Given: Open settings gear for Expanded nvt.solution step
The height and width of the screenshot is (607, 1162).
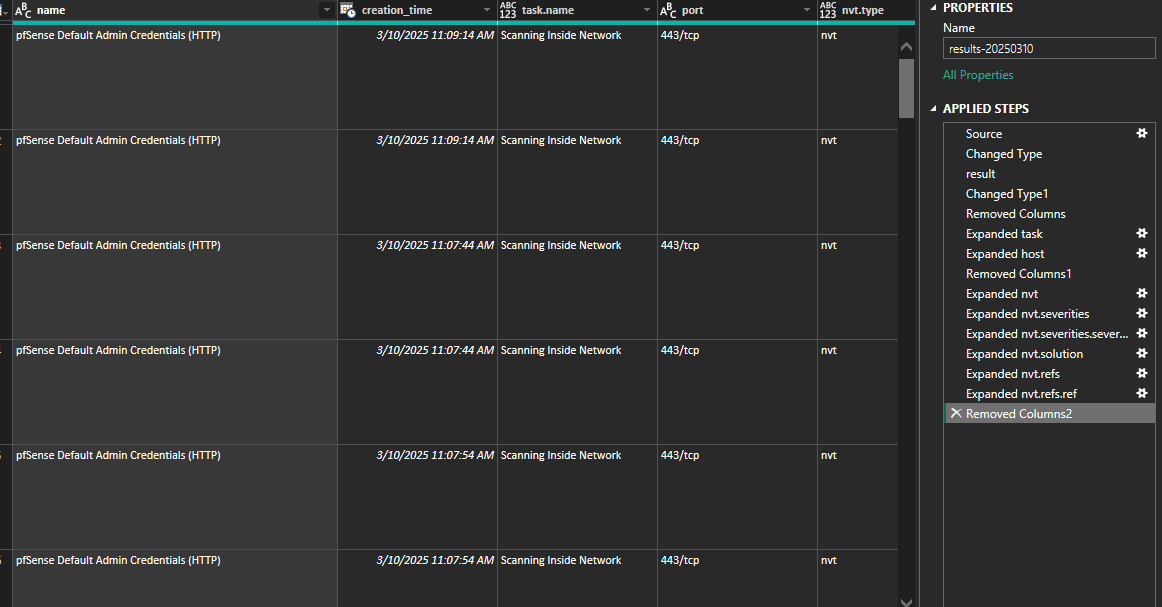Looking at the screenshot, I should click(x=1142, y=354).
